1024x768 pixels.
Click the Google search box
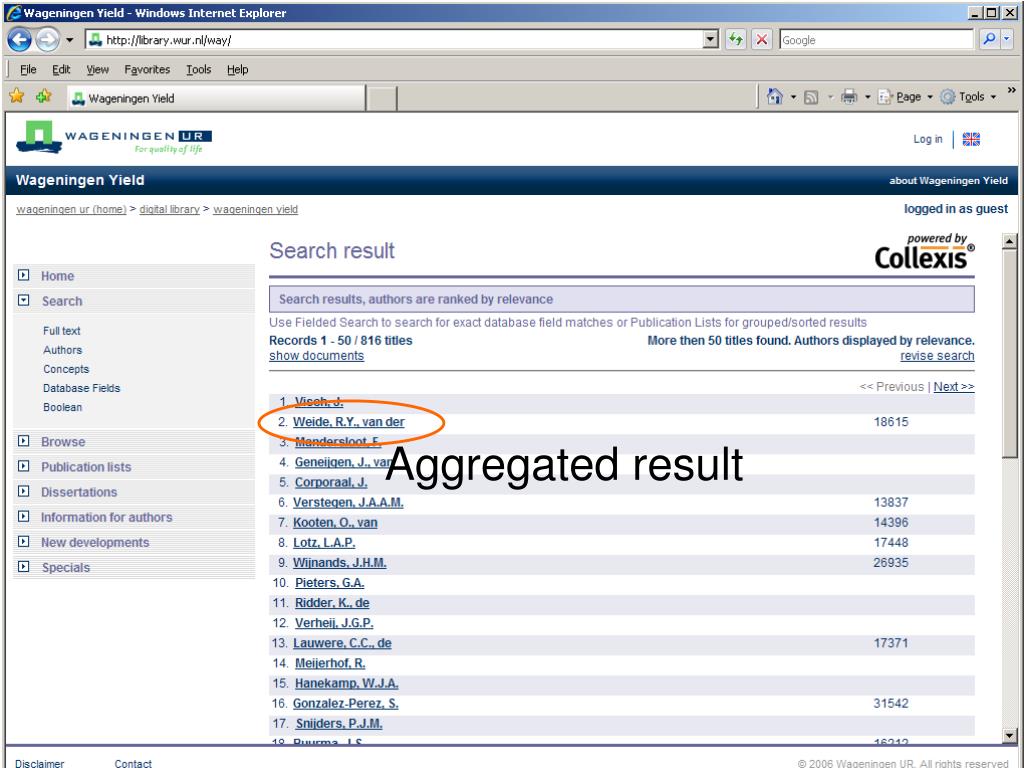pos(876,40)
